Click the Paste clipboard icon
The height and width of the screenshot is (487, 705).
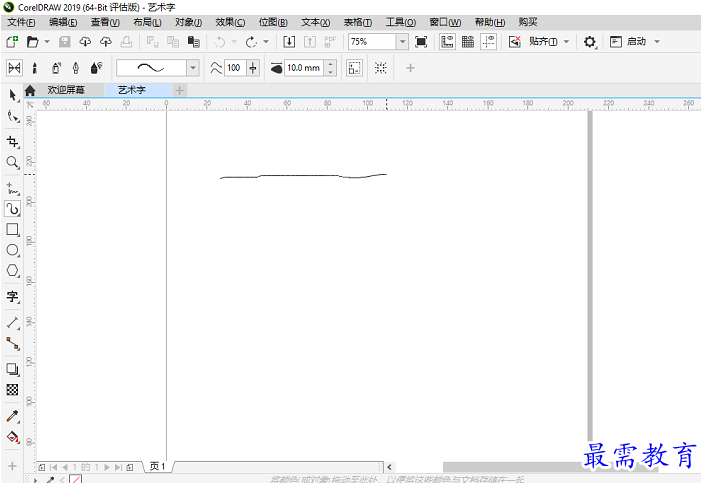click(x=194, y=42)
